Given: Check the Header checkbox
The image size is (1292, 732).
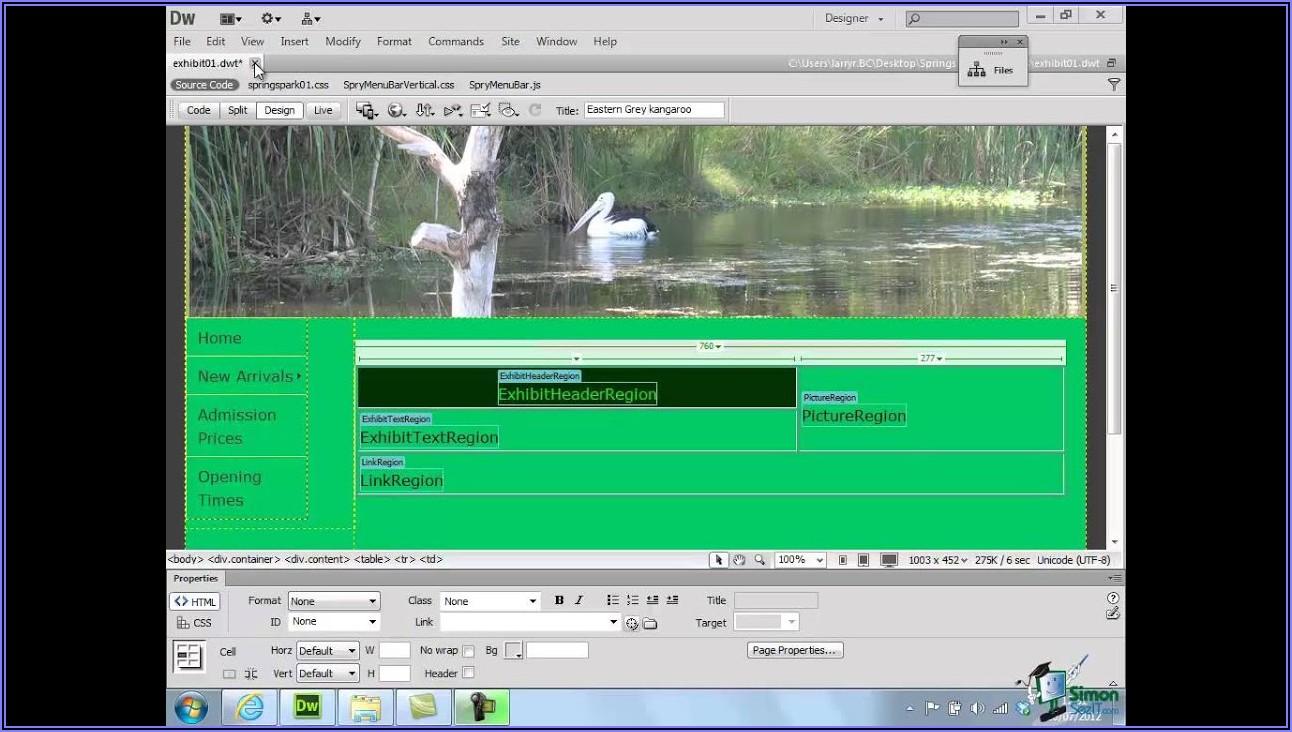Looking at the screenshot, I should pyautogui.click(x=468, y=674).
